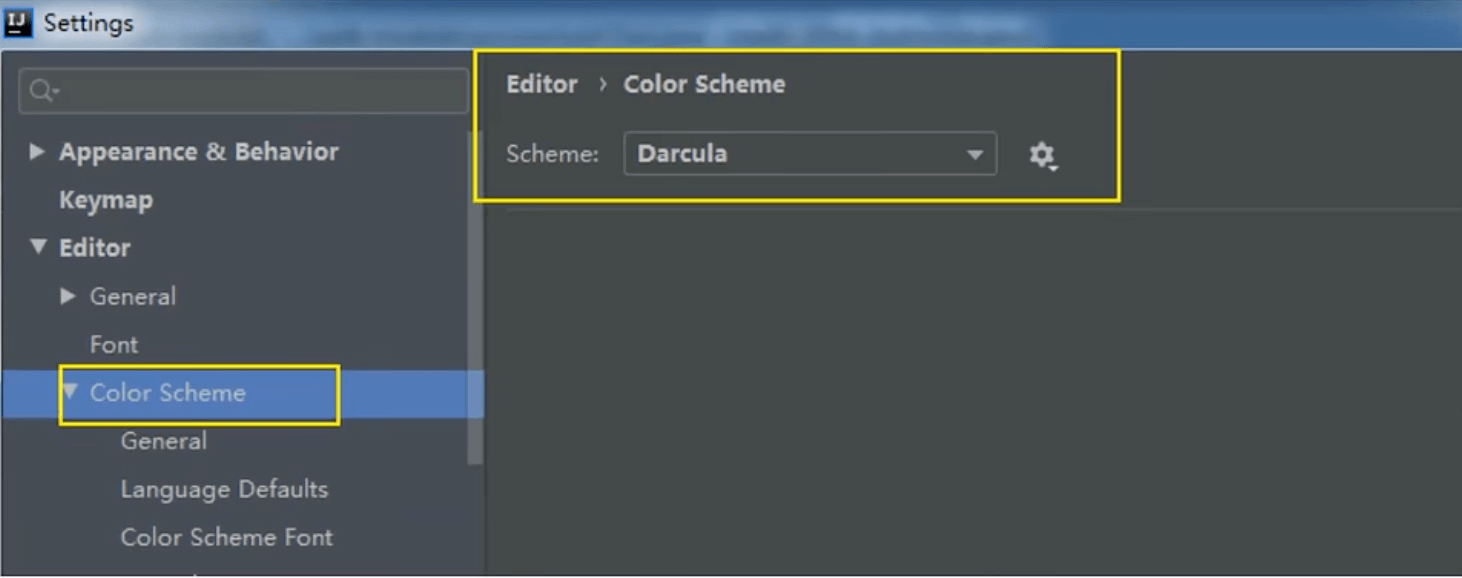The width and height of the screenshot is (1462, 578).
Task: Select Color Scheme in the sidebar tree
Action: [168, 393]
